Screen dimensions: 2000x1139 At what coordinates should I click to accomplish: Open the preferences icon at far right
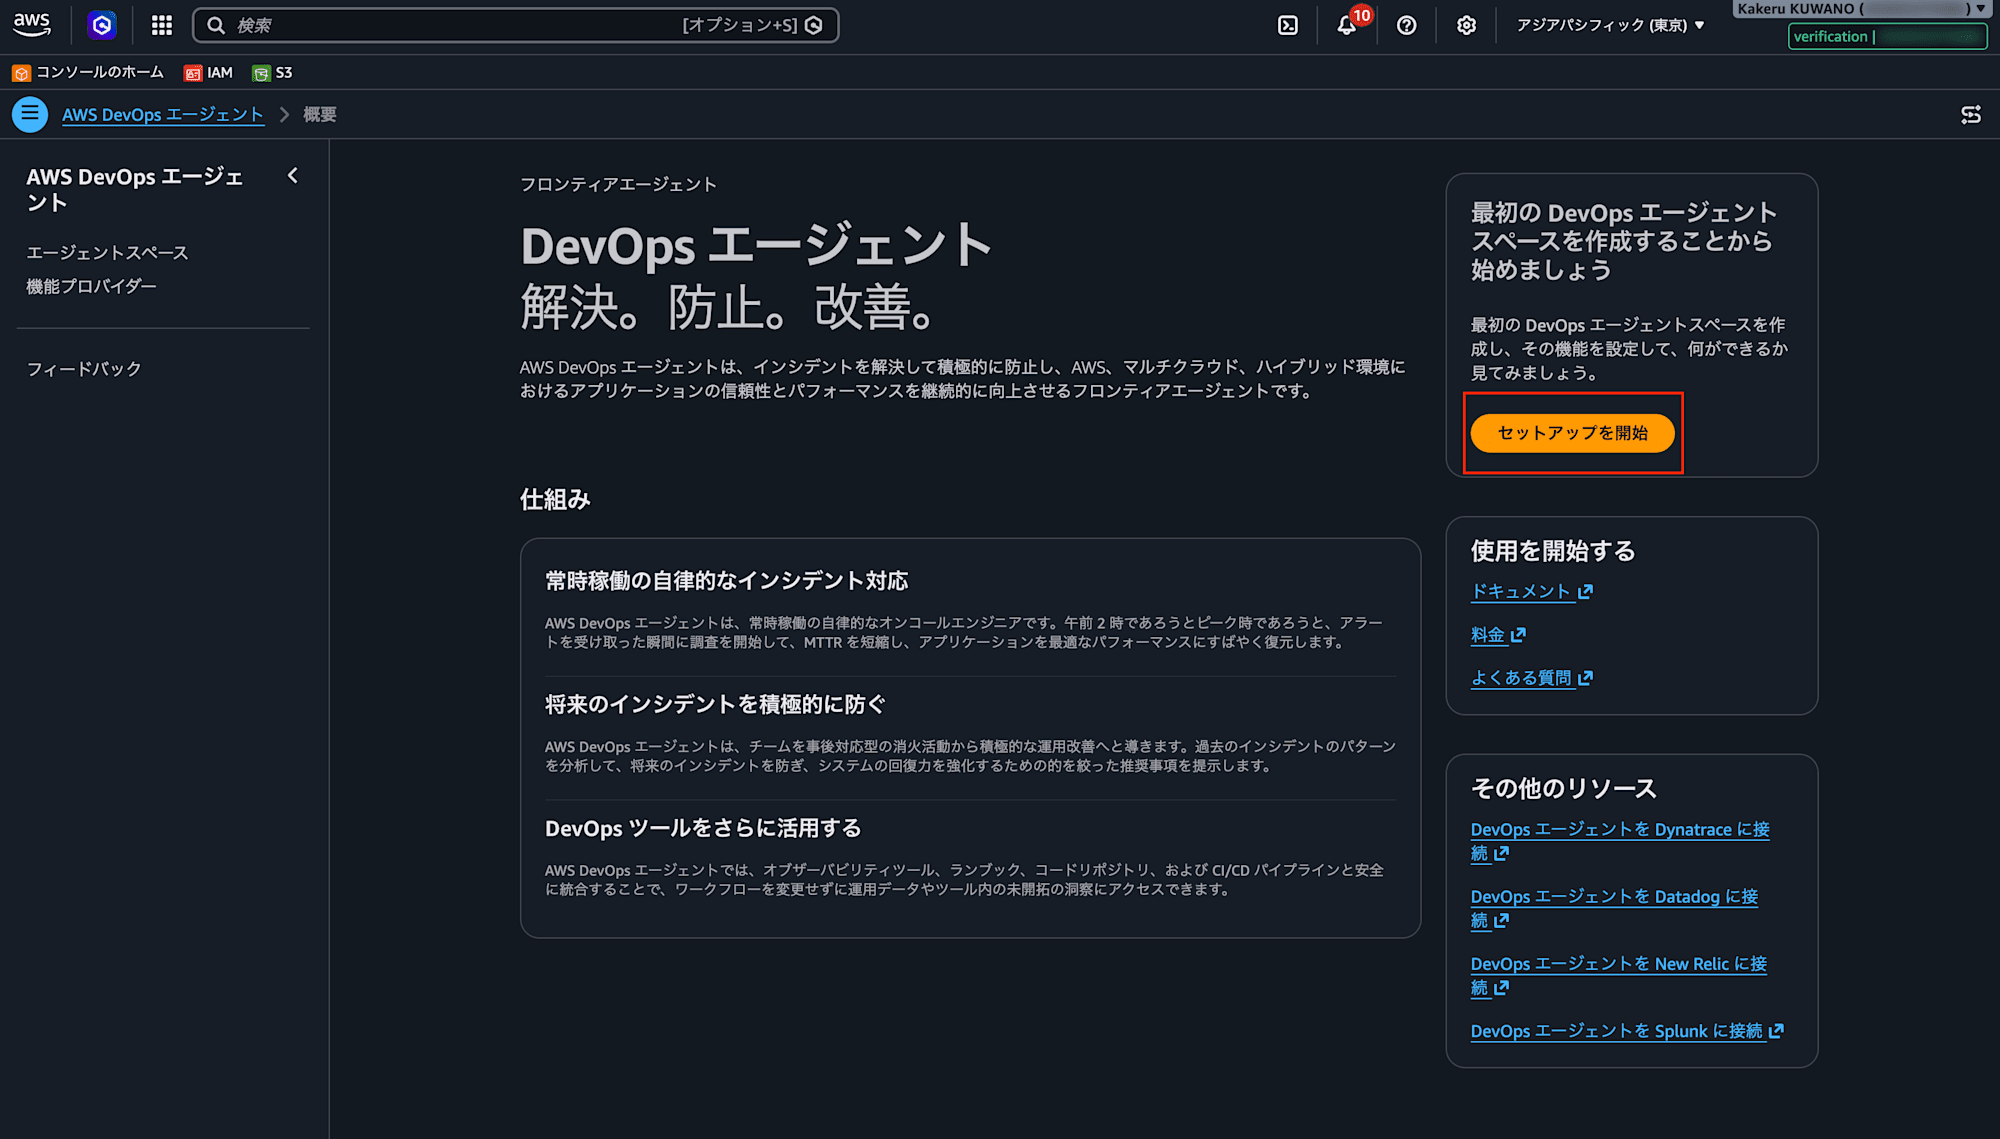pos(1971,115)
